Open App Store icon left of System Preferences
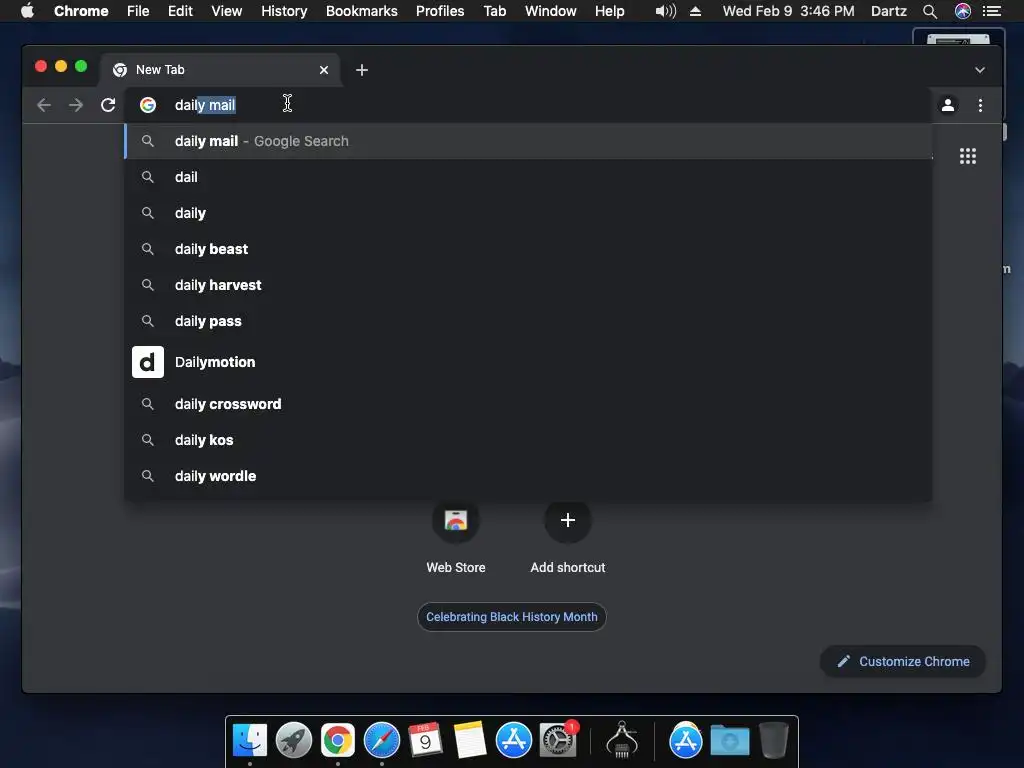This screenshot has width=1024, height=768. pyautogui.click(x=513, y=740)
